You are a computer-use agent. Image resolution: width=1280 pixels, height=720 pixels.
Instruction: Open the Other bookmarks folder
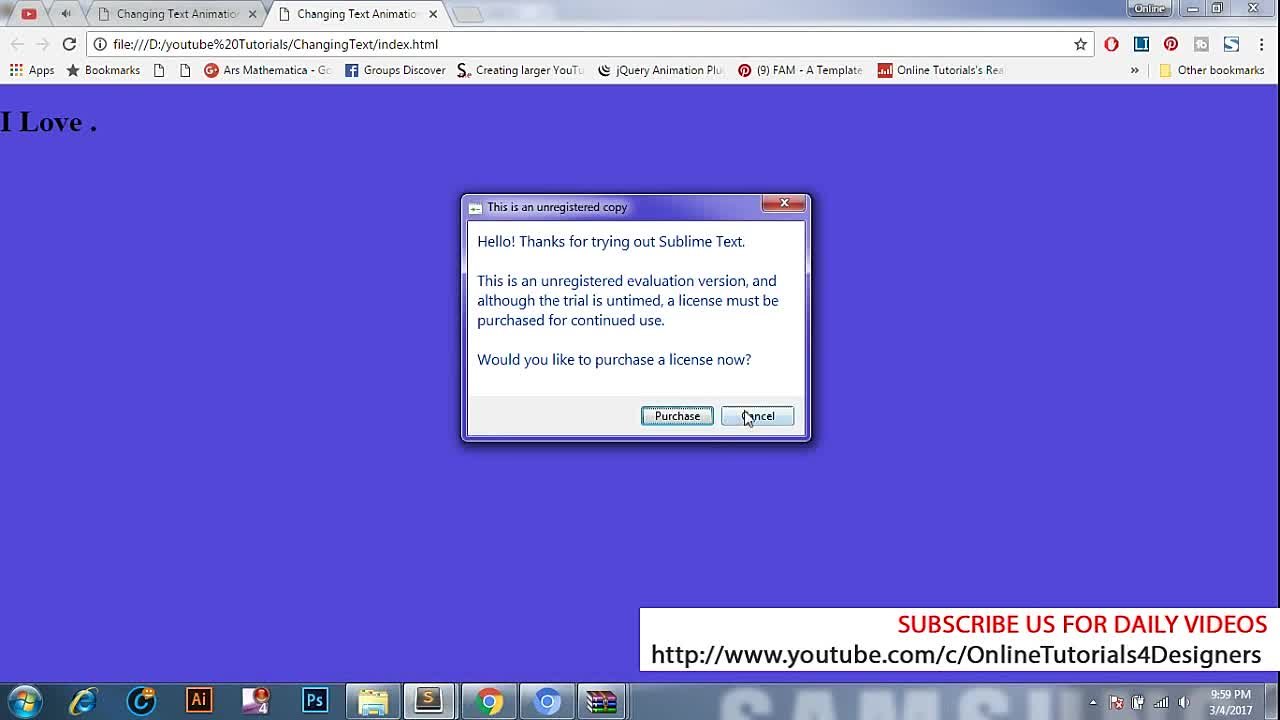pyautogui.click(x=1211, y=70)
